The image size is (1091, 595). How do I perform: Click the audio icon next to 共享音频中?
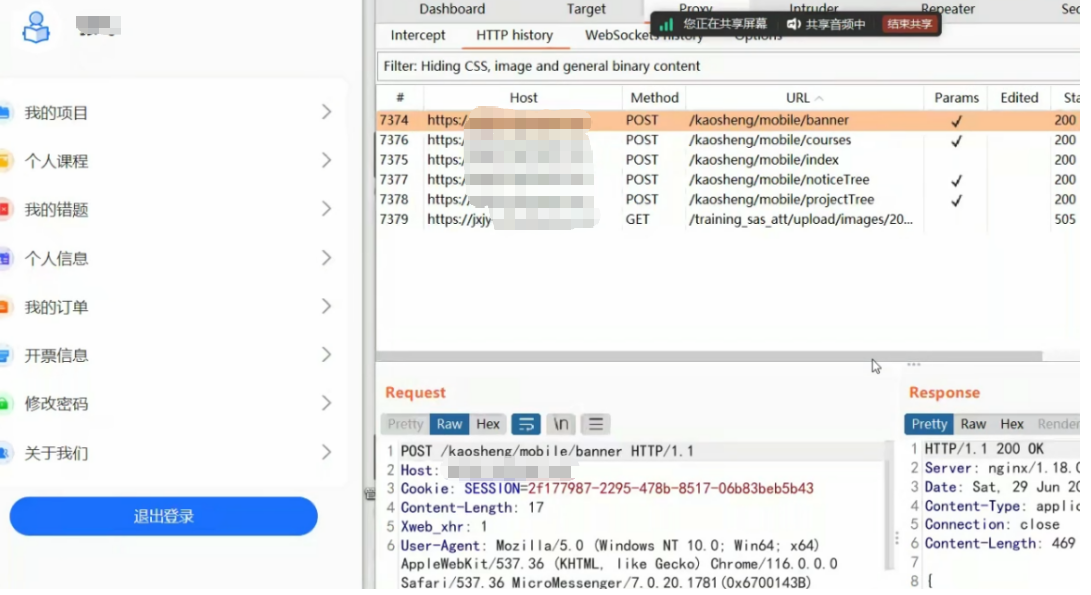pos(793,24)
